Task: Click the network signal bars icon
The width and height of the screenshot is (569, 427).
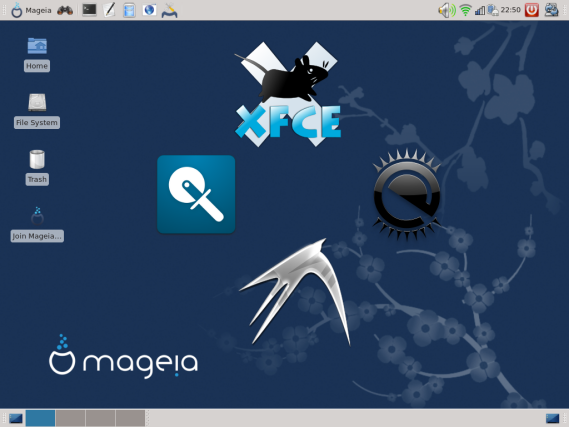Action: tap(480, 10)
